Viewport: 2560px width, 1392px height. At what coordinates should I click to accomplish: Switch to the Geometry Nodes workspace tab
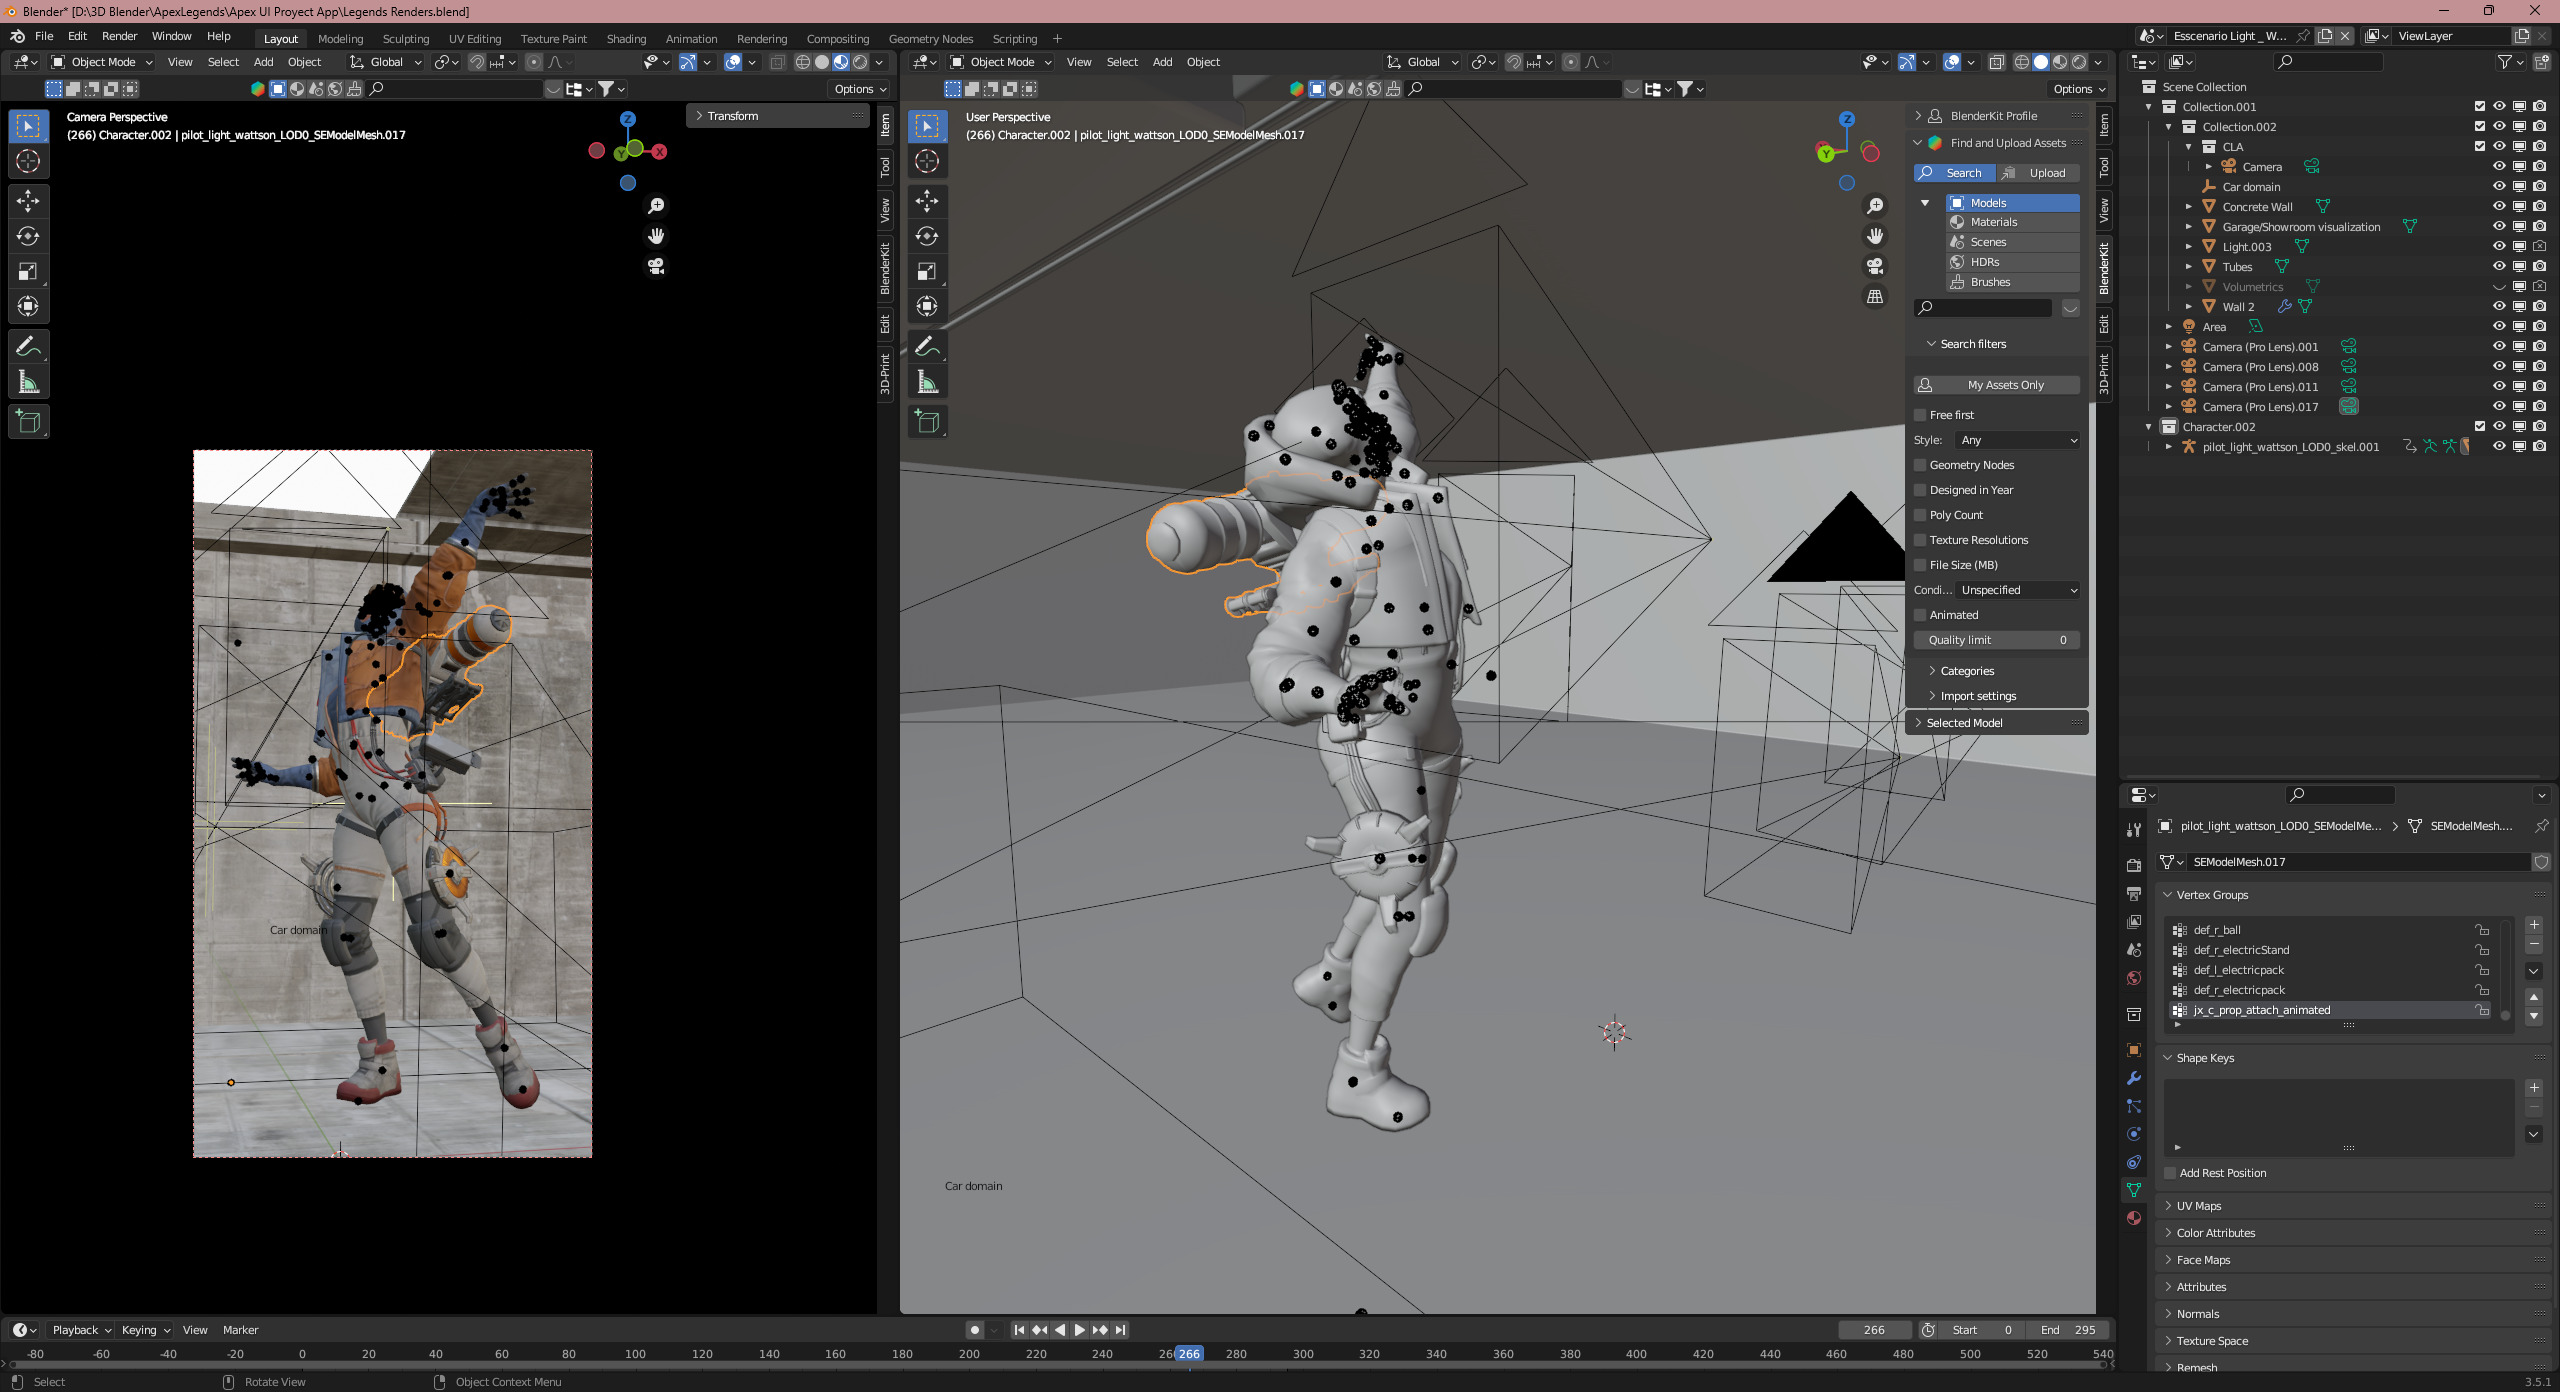(930, 39)
